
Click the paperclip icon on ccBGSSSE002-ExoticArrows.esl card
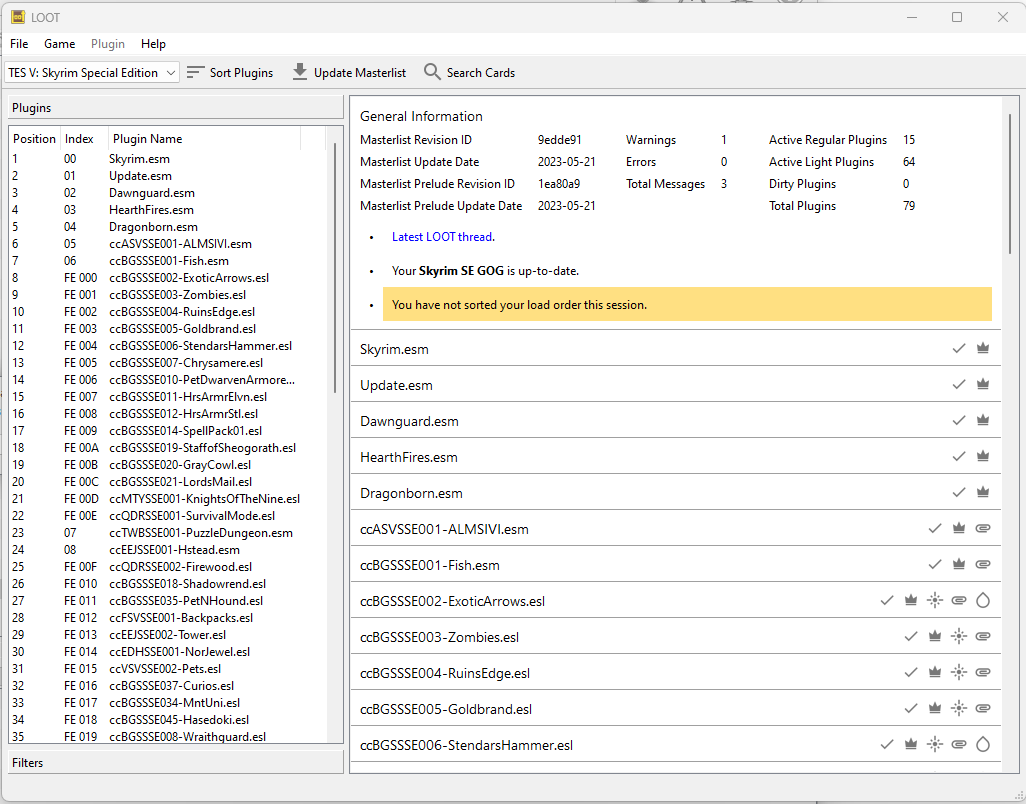959,601
